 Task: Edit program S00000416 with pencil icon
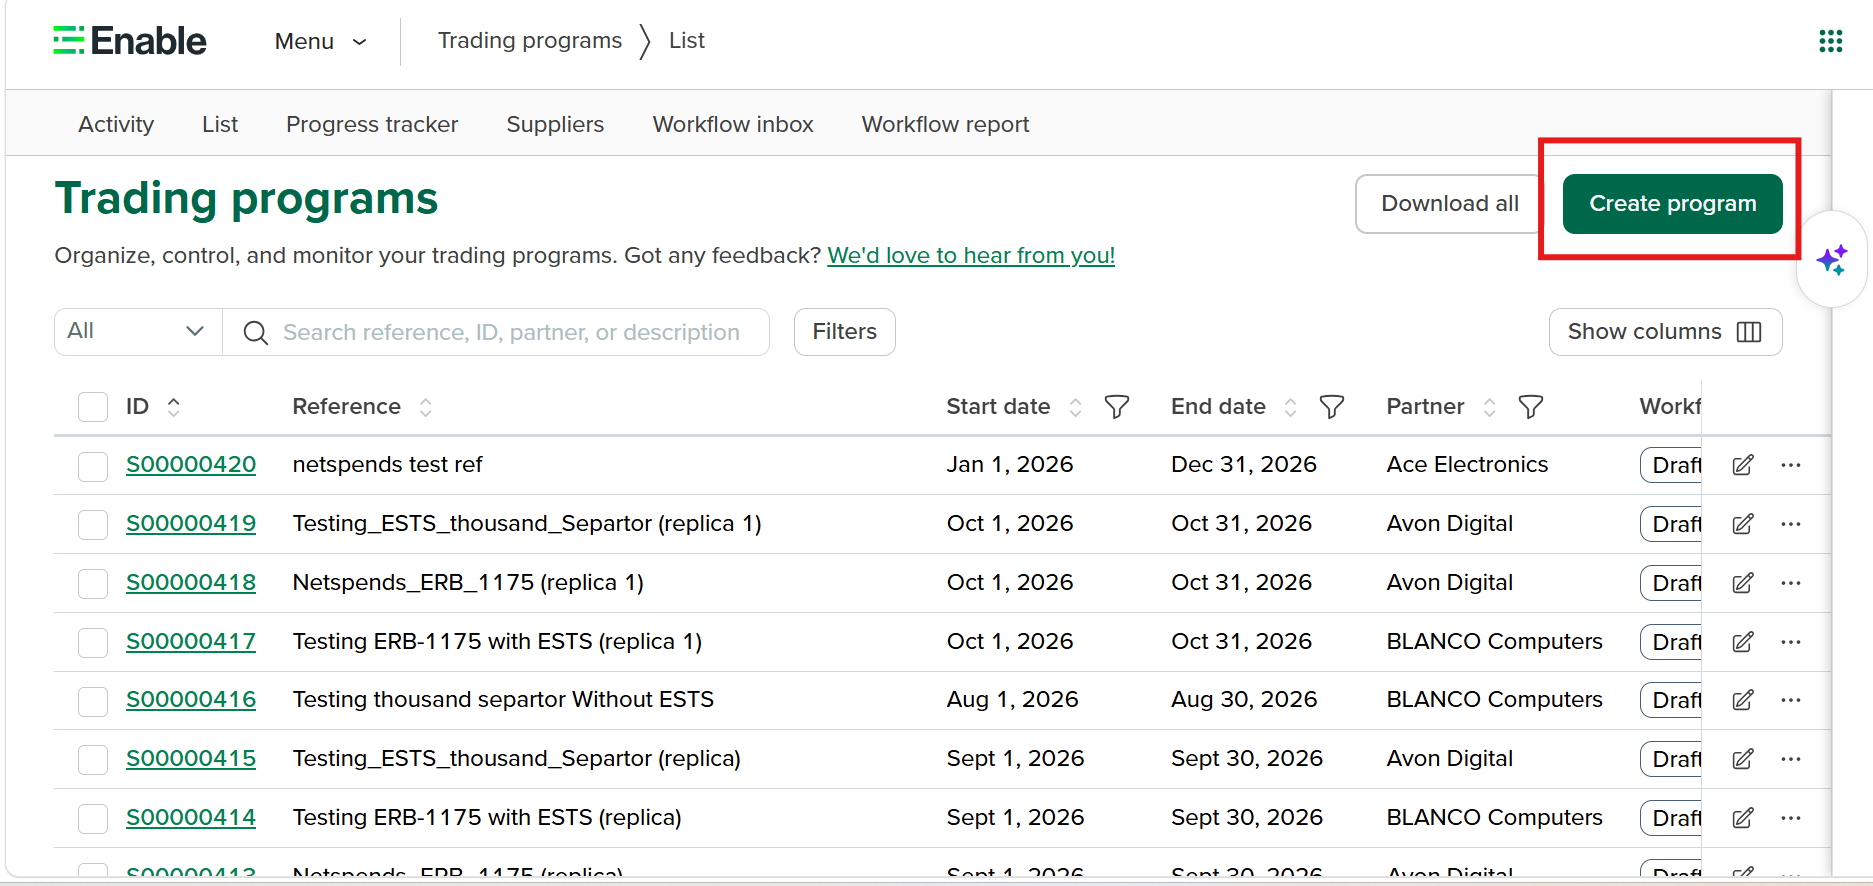click(1743, 700)
